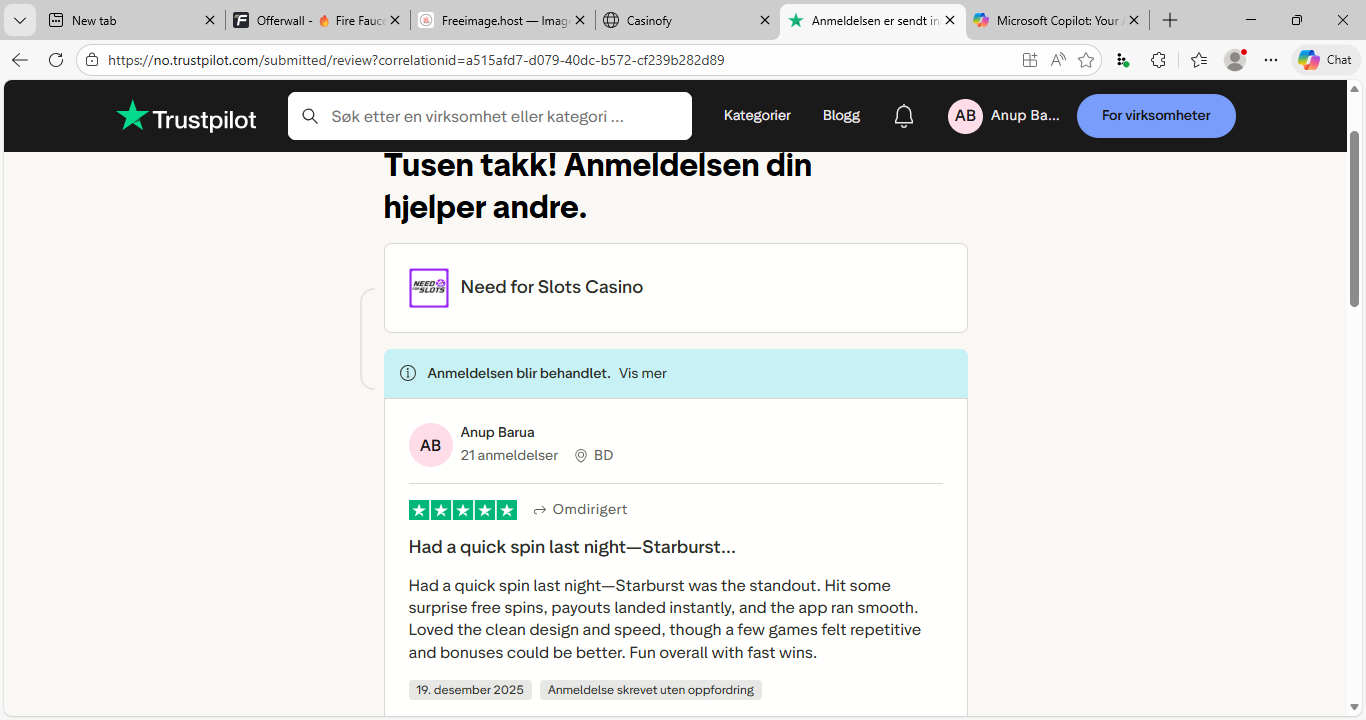Image resolution: width=1366 pixels, height=720 pixels.
Task: Minimize the browser window
Action: [x=1251, y=20]
